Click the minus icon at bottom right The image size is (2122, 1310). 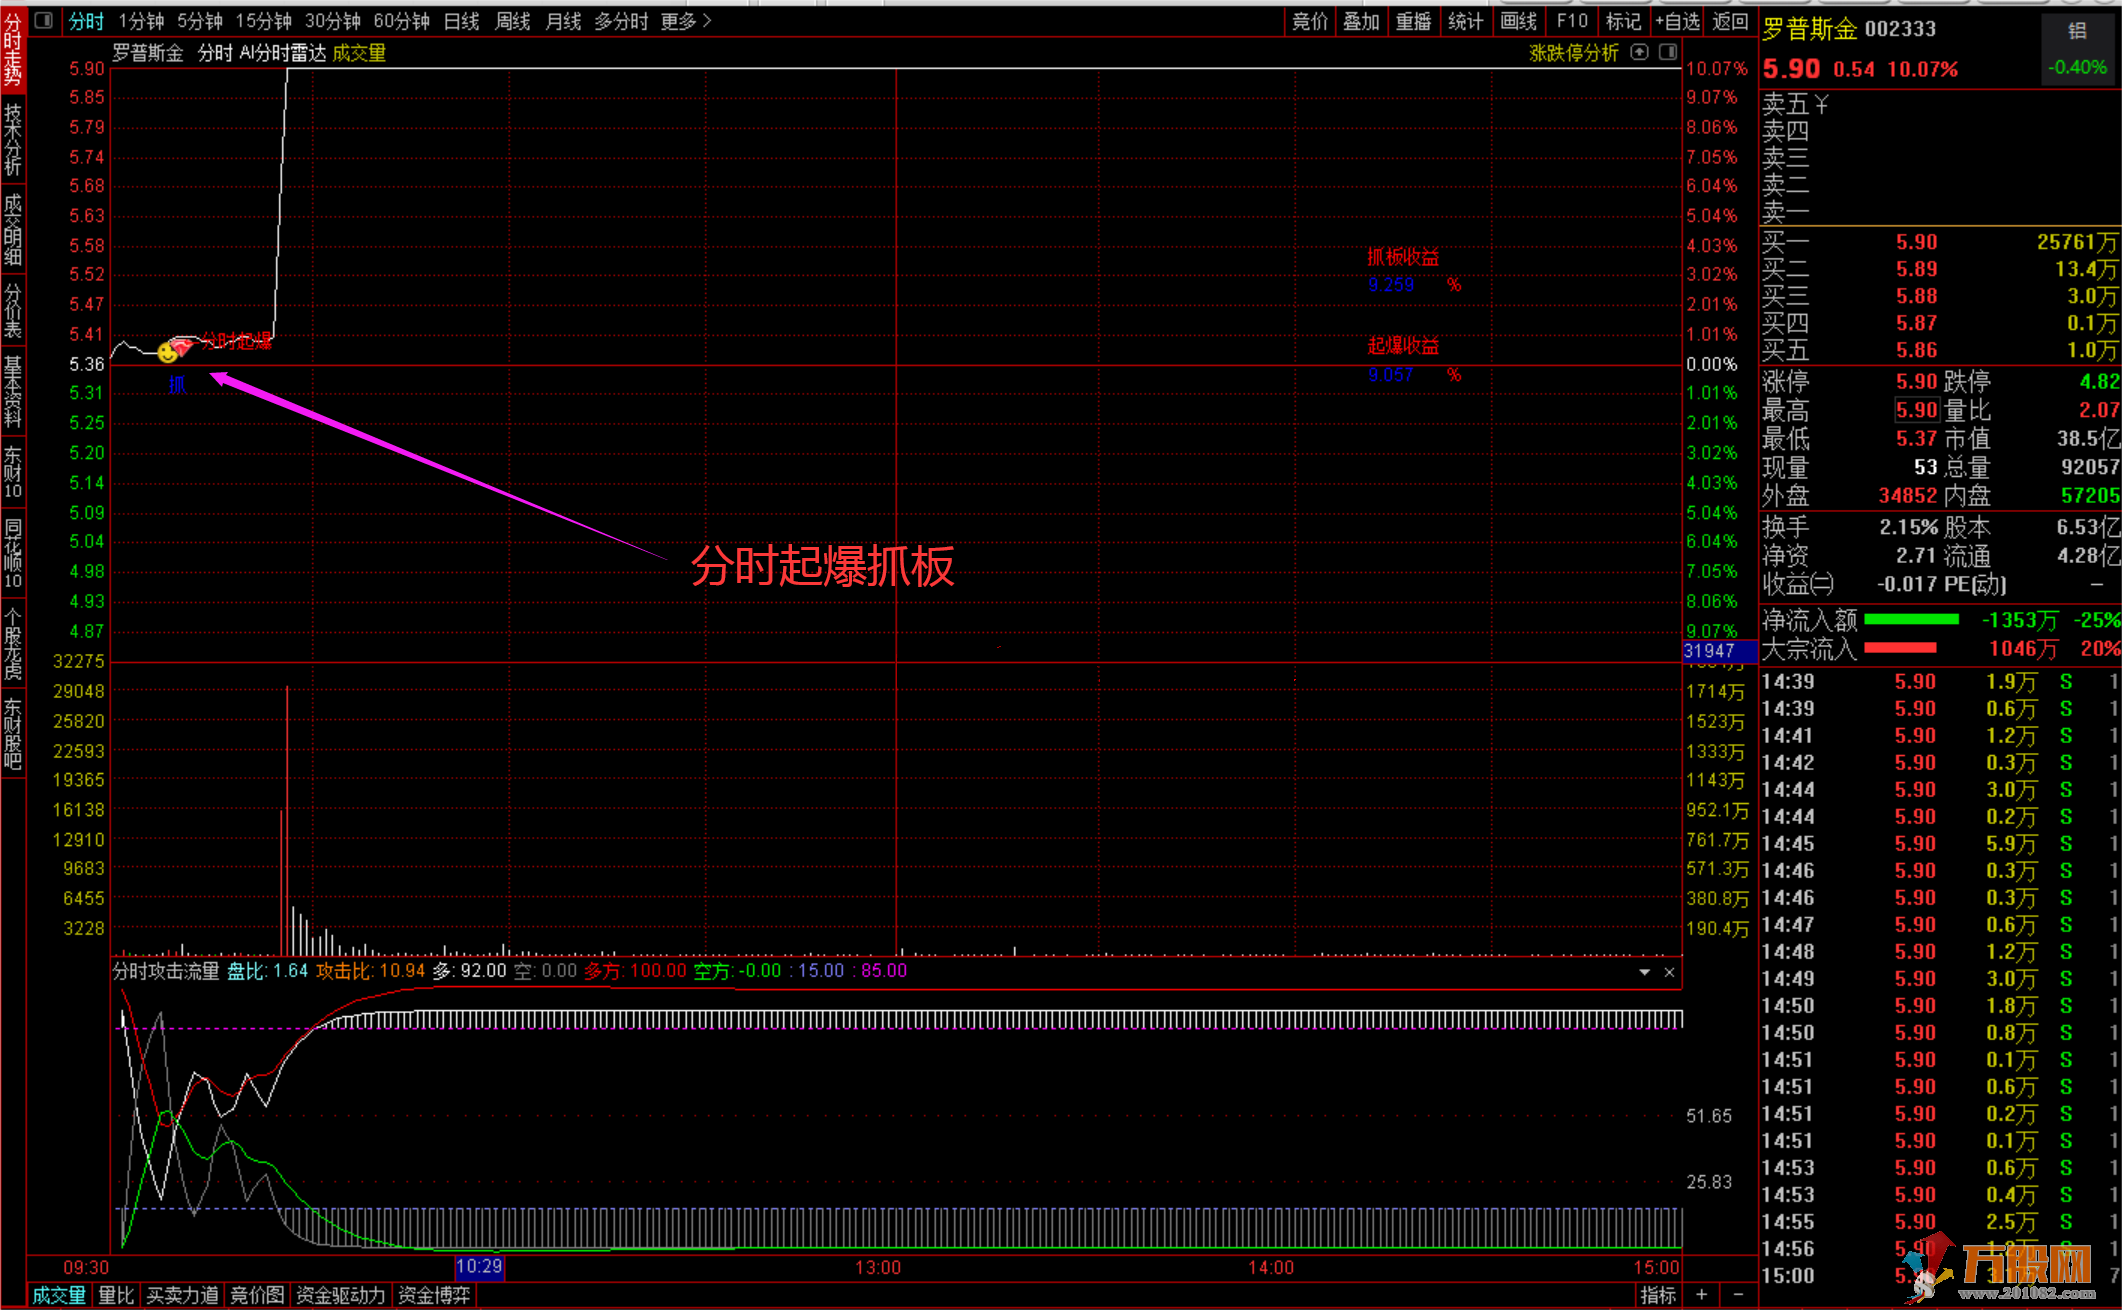[1738, 1295]
